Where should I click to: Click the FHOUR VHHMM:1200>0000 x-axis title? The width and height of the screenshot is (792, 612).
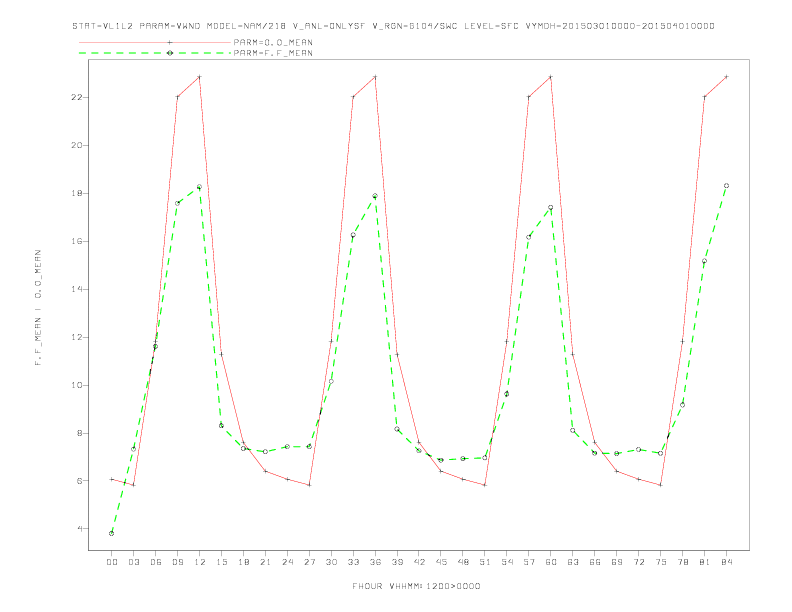(x=416, y=586)
